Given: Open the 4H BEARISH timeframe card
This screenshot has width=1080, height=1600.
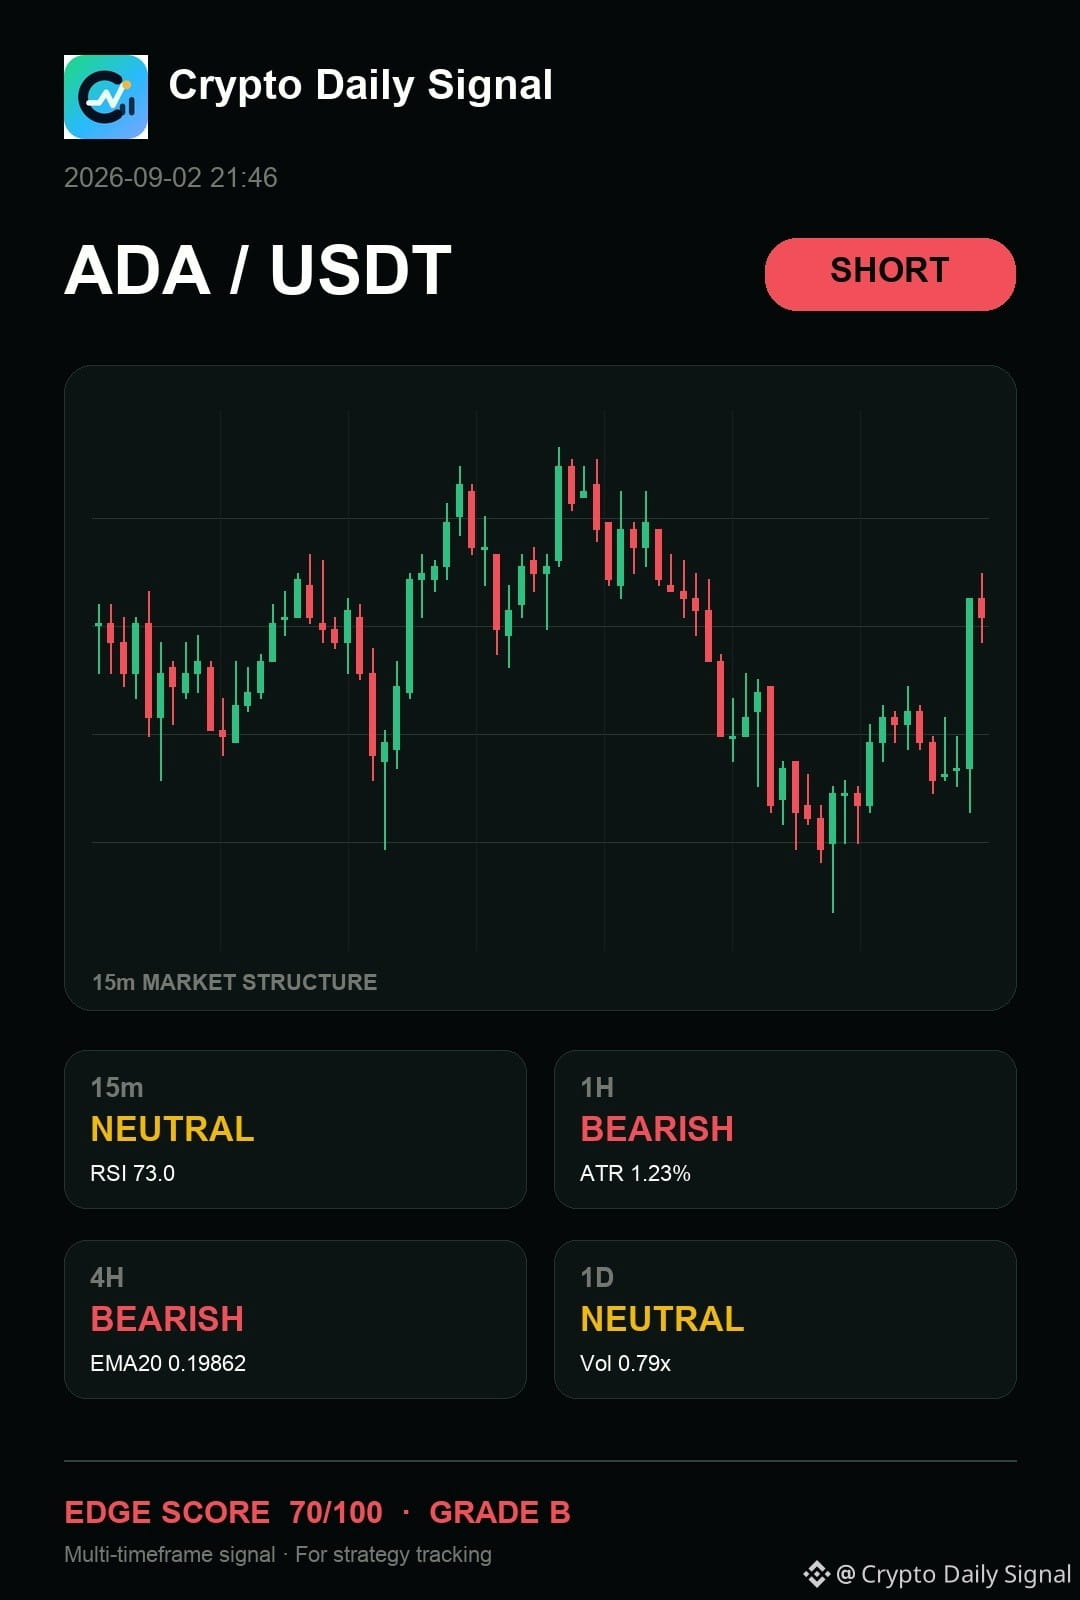Looking at the screenshot, I should [295, 1319].
